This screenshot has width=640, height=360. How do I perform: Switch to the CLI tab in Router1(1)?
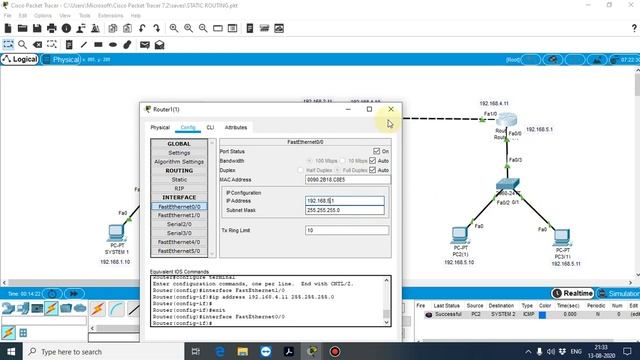[210, 127]
